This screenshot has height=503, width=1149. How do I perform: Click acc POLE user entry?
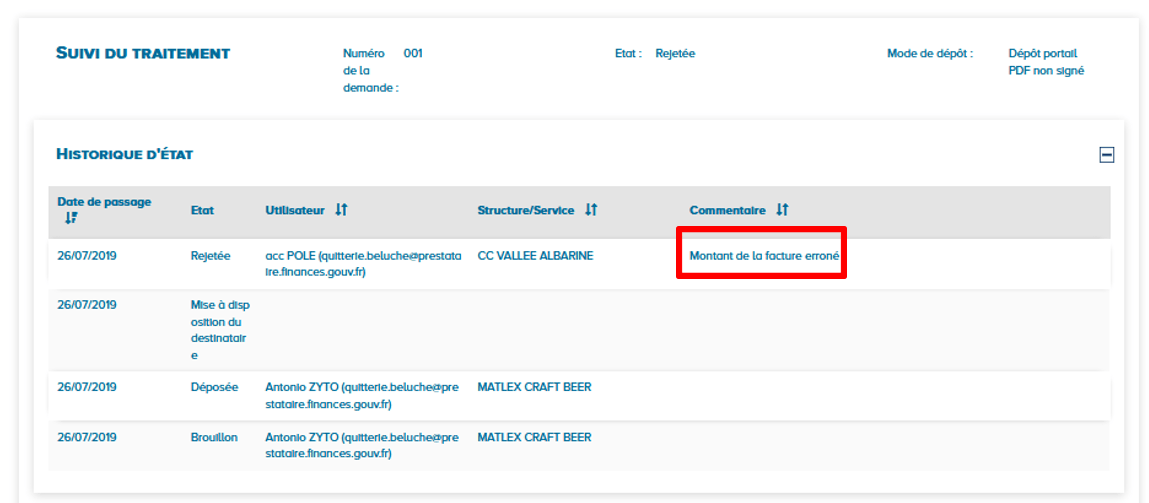point(363,263)
